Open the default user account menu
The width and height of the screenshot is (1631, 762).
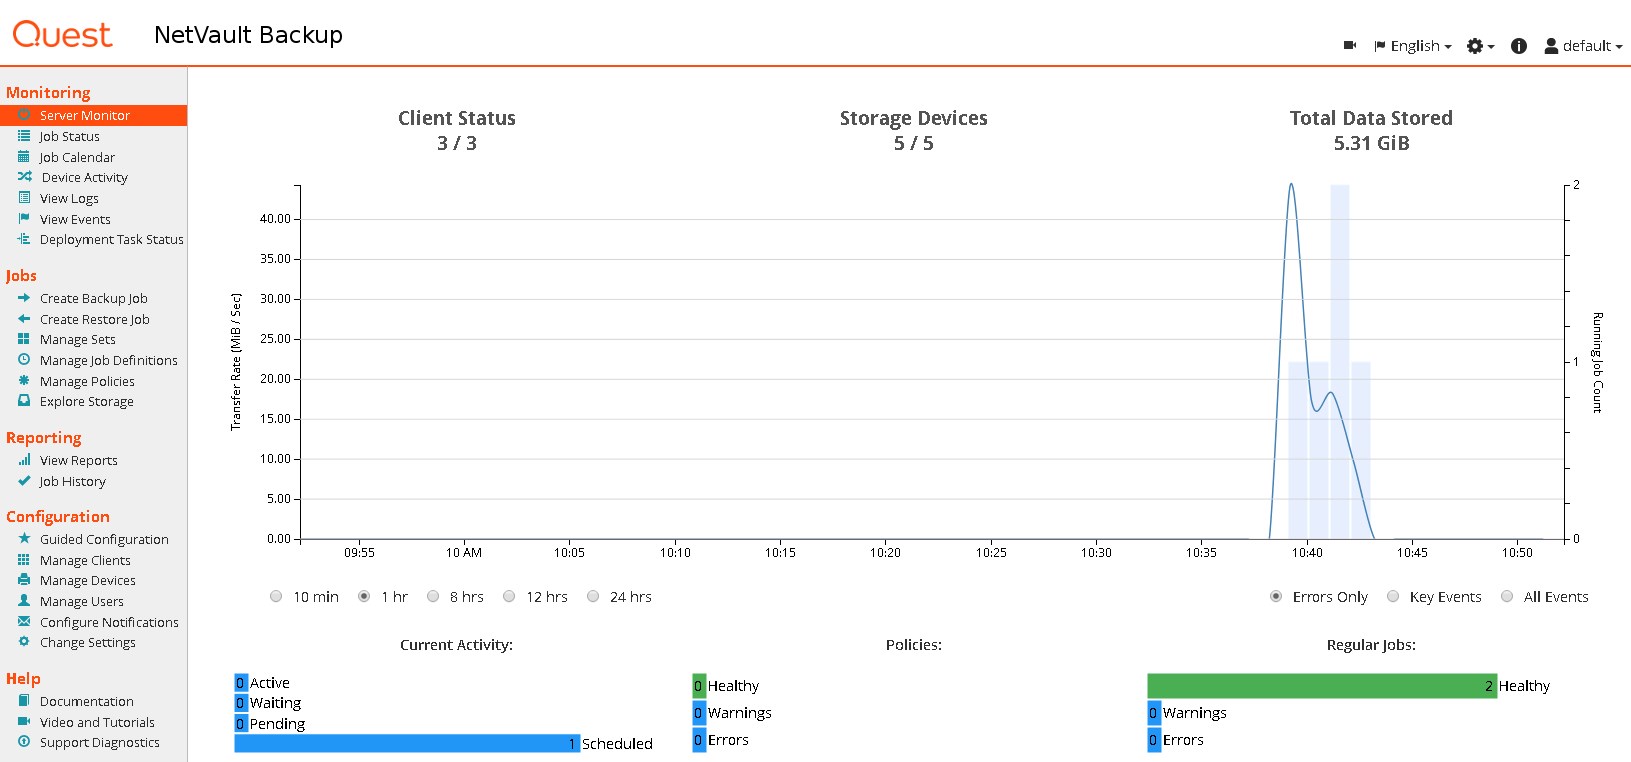[1583, 46]
